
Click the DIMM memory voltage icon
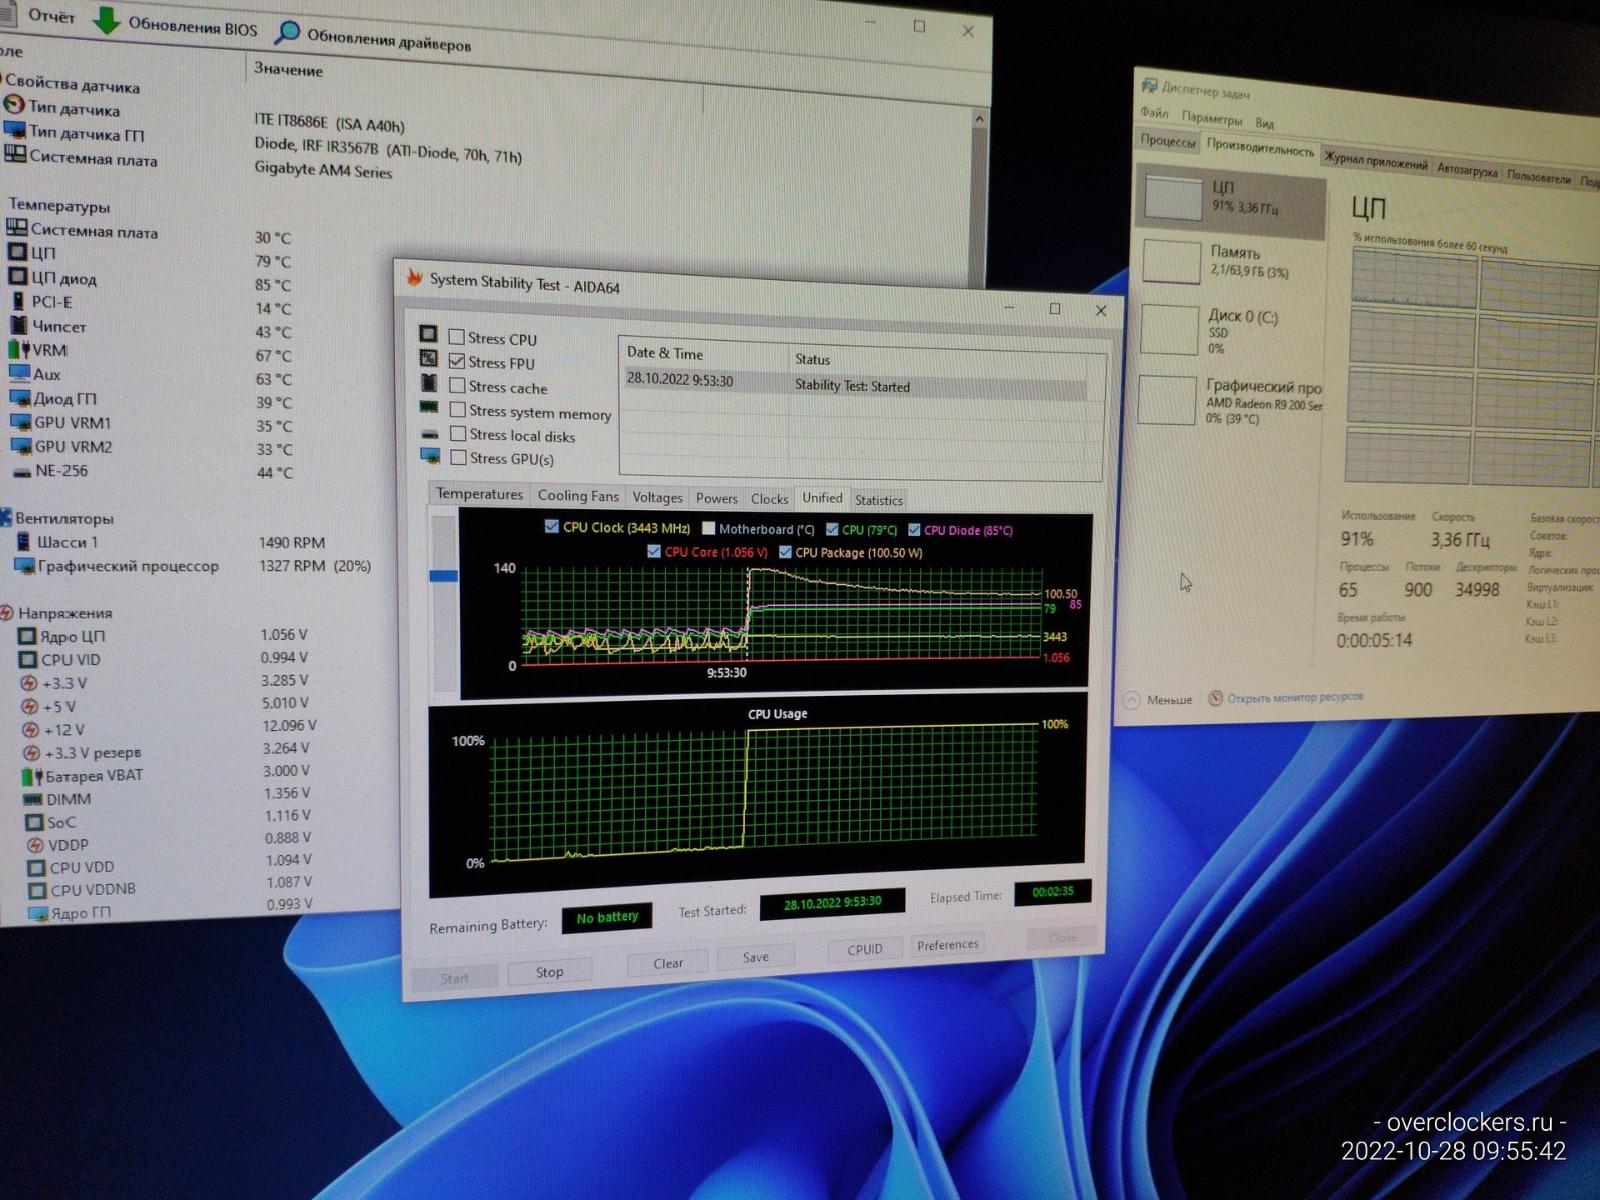click(33, 799)
